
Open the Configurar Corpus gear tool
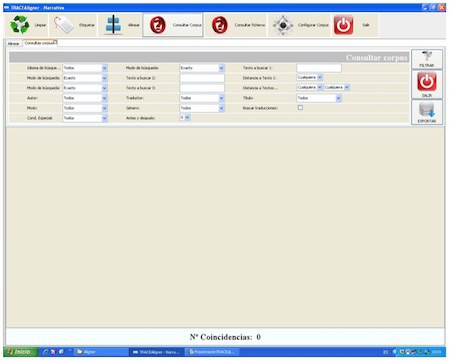299,25
